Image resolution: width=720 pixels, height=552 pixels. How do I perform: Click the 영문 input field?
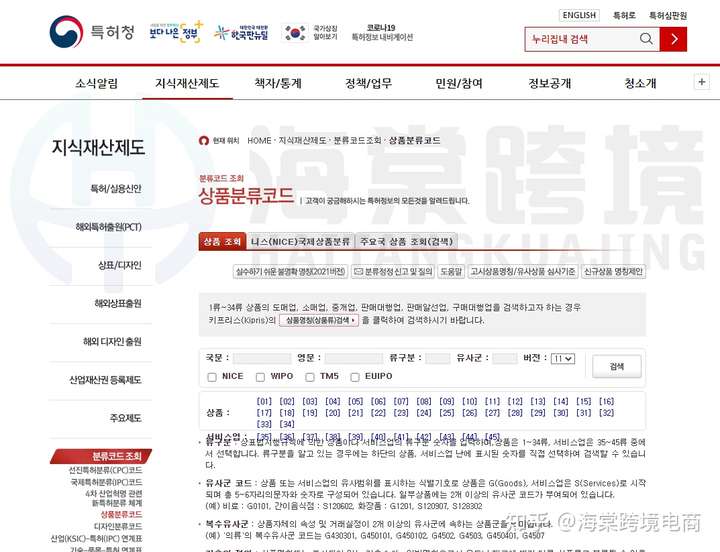pyautogui.click(x=354, y=358)
